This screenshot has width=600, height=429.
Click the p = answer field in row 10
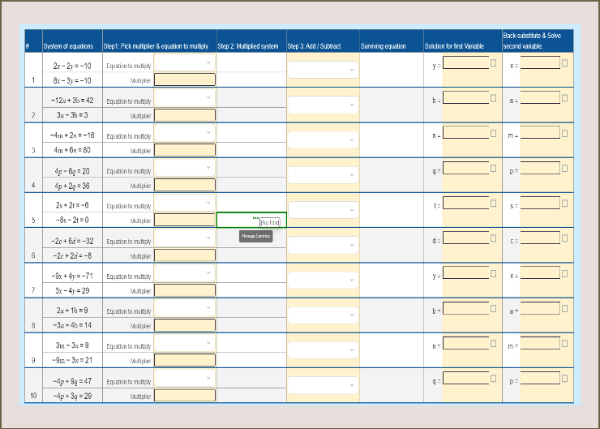540,378
